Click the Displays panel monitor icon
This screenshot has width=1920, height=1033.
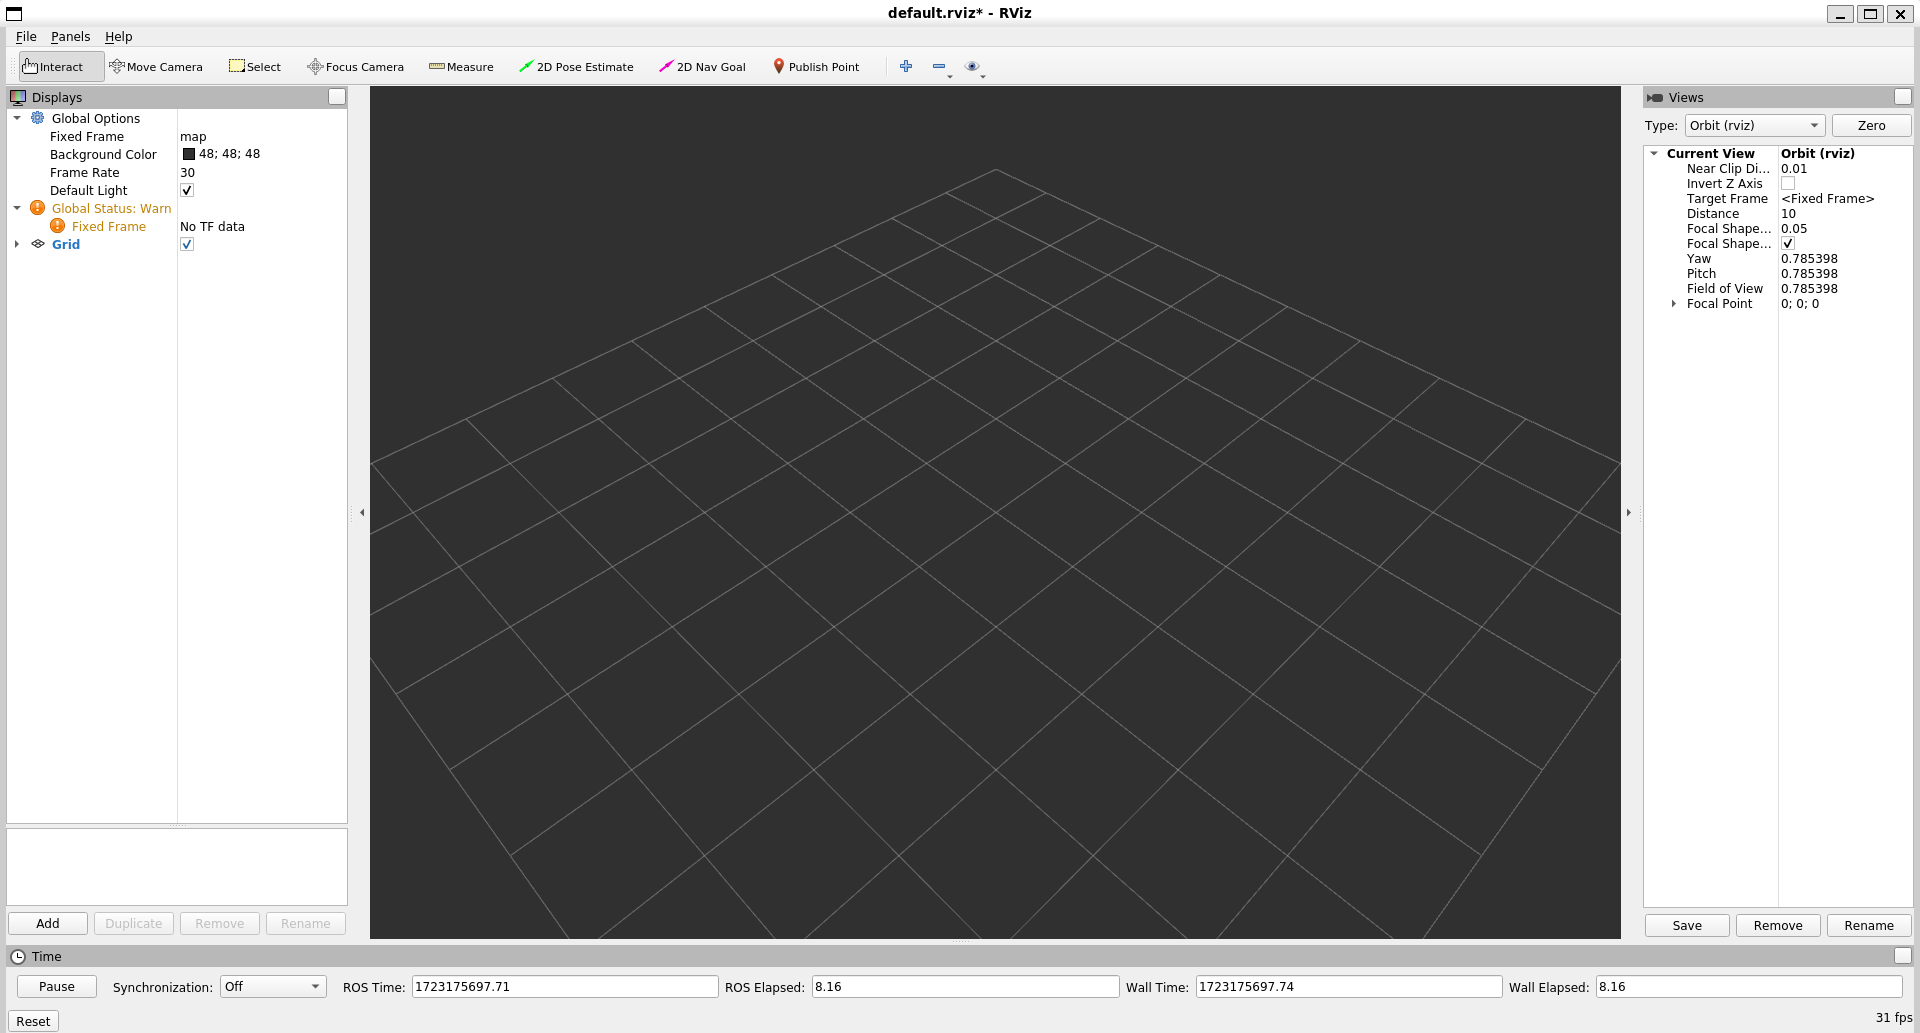[18, 97]
